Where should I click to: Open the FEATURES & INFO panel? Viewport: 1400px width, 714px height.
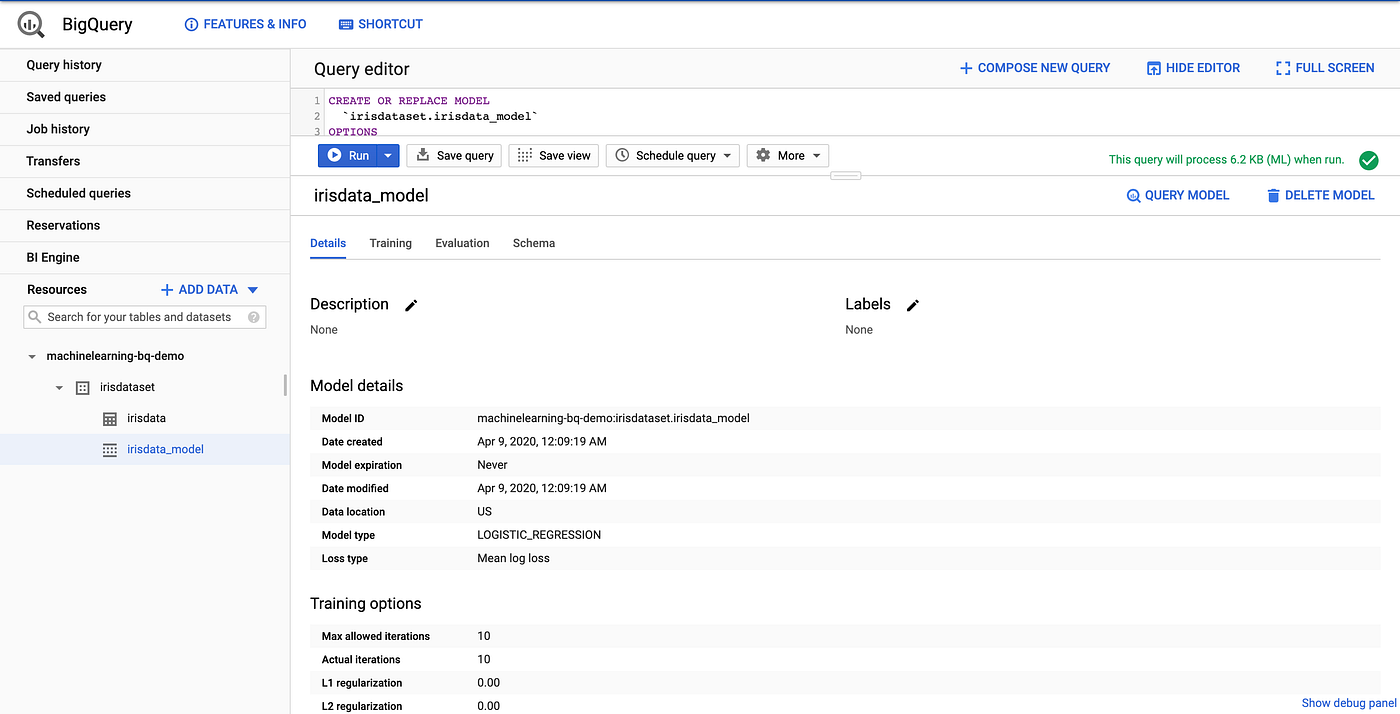click(x=244, y=23)
